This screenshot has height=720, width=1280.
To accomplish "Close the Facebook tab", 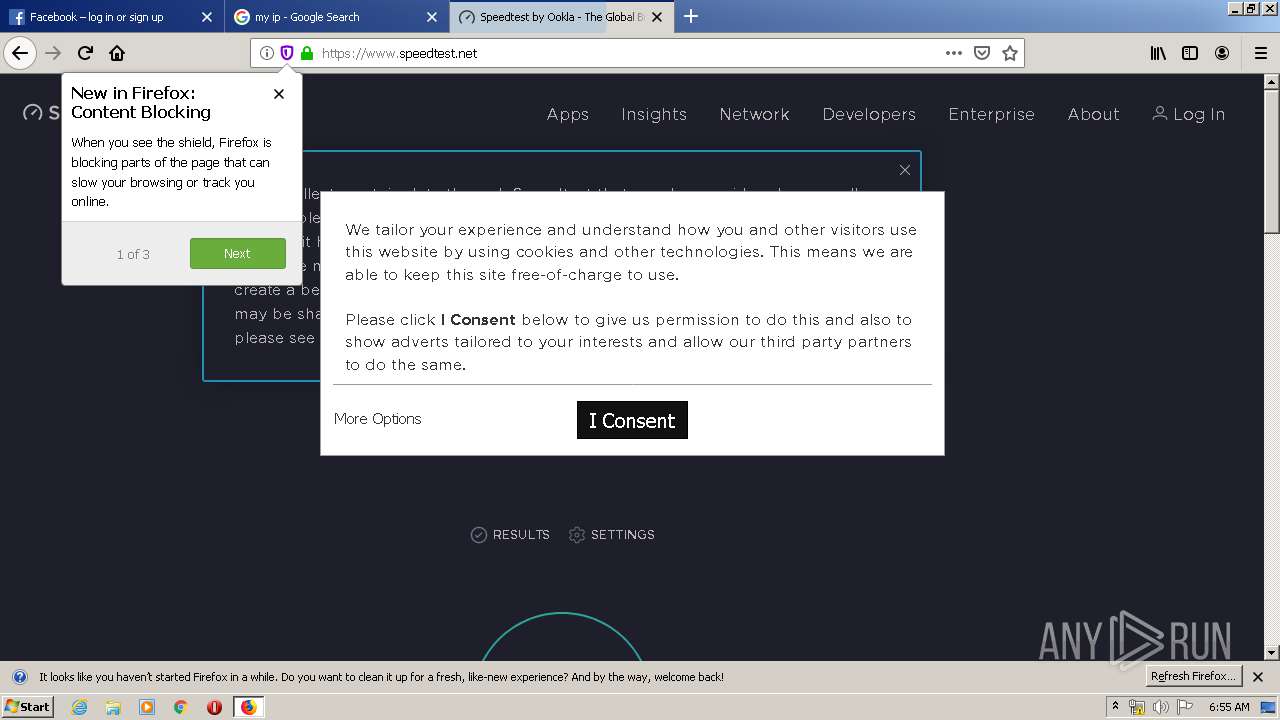I will (207, 17).
